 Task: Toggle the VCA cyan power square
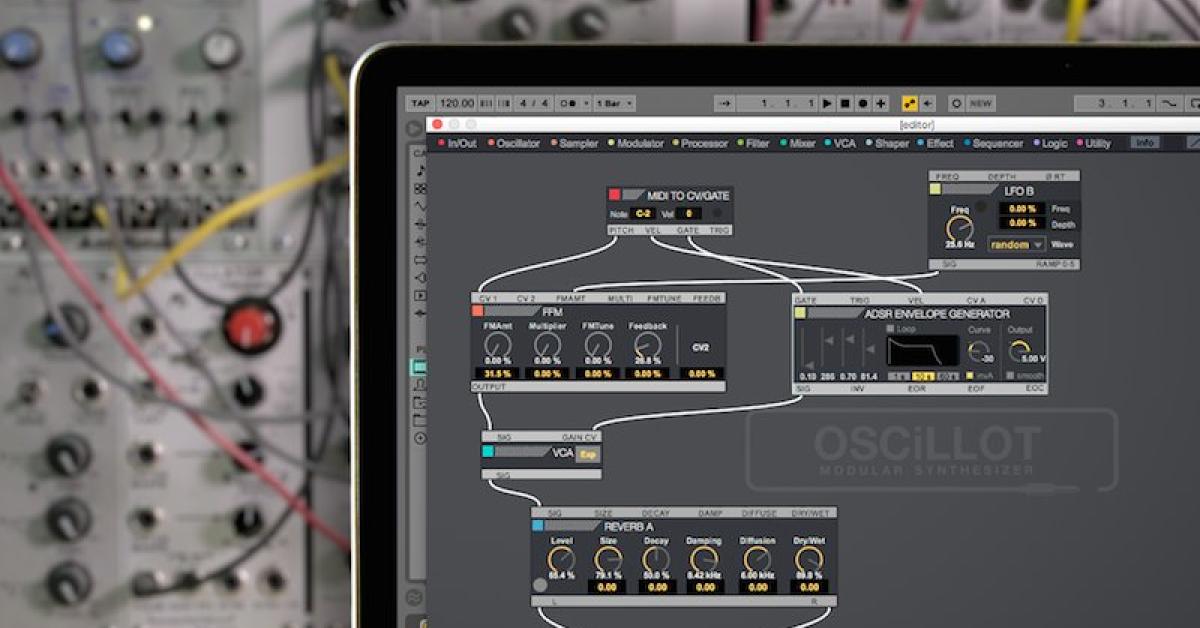pyautogui.click(x=488, y=452)
